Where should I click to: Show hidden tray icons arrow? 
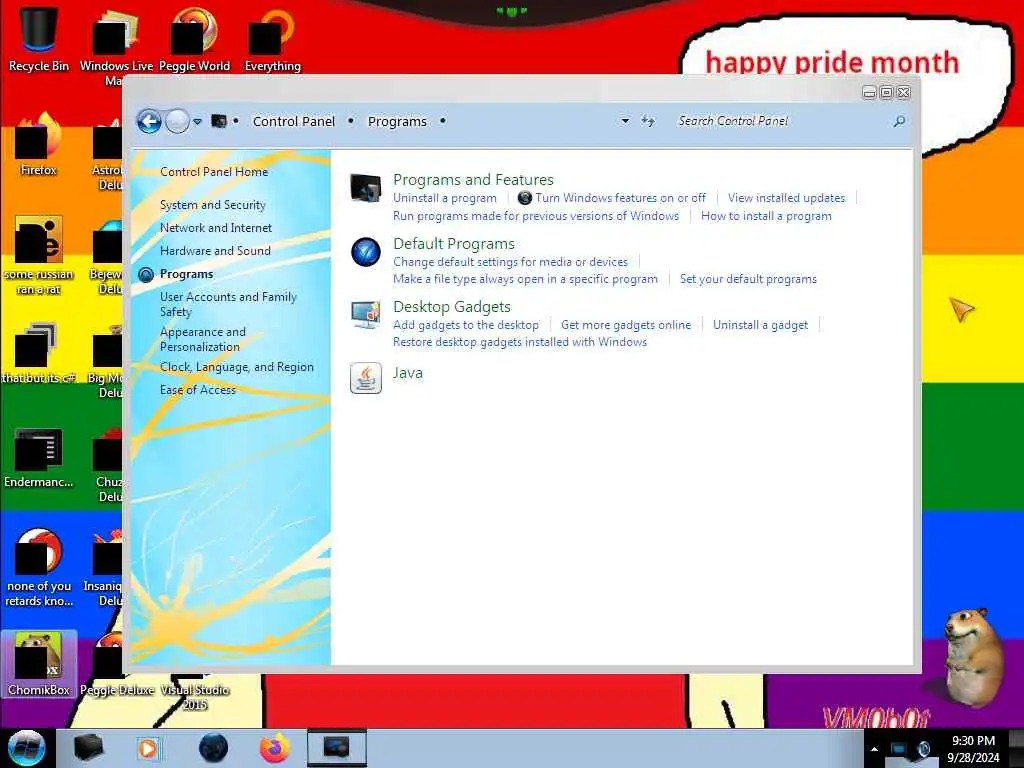(x=874, y=749)
